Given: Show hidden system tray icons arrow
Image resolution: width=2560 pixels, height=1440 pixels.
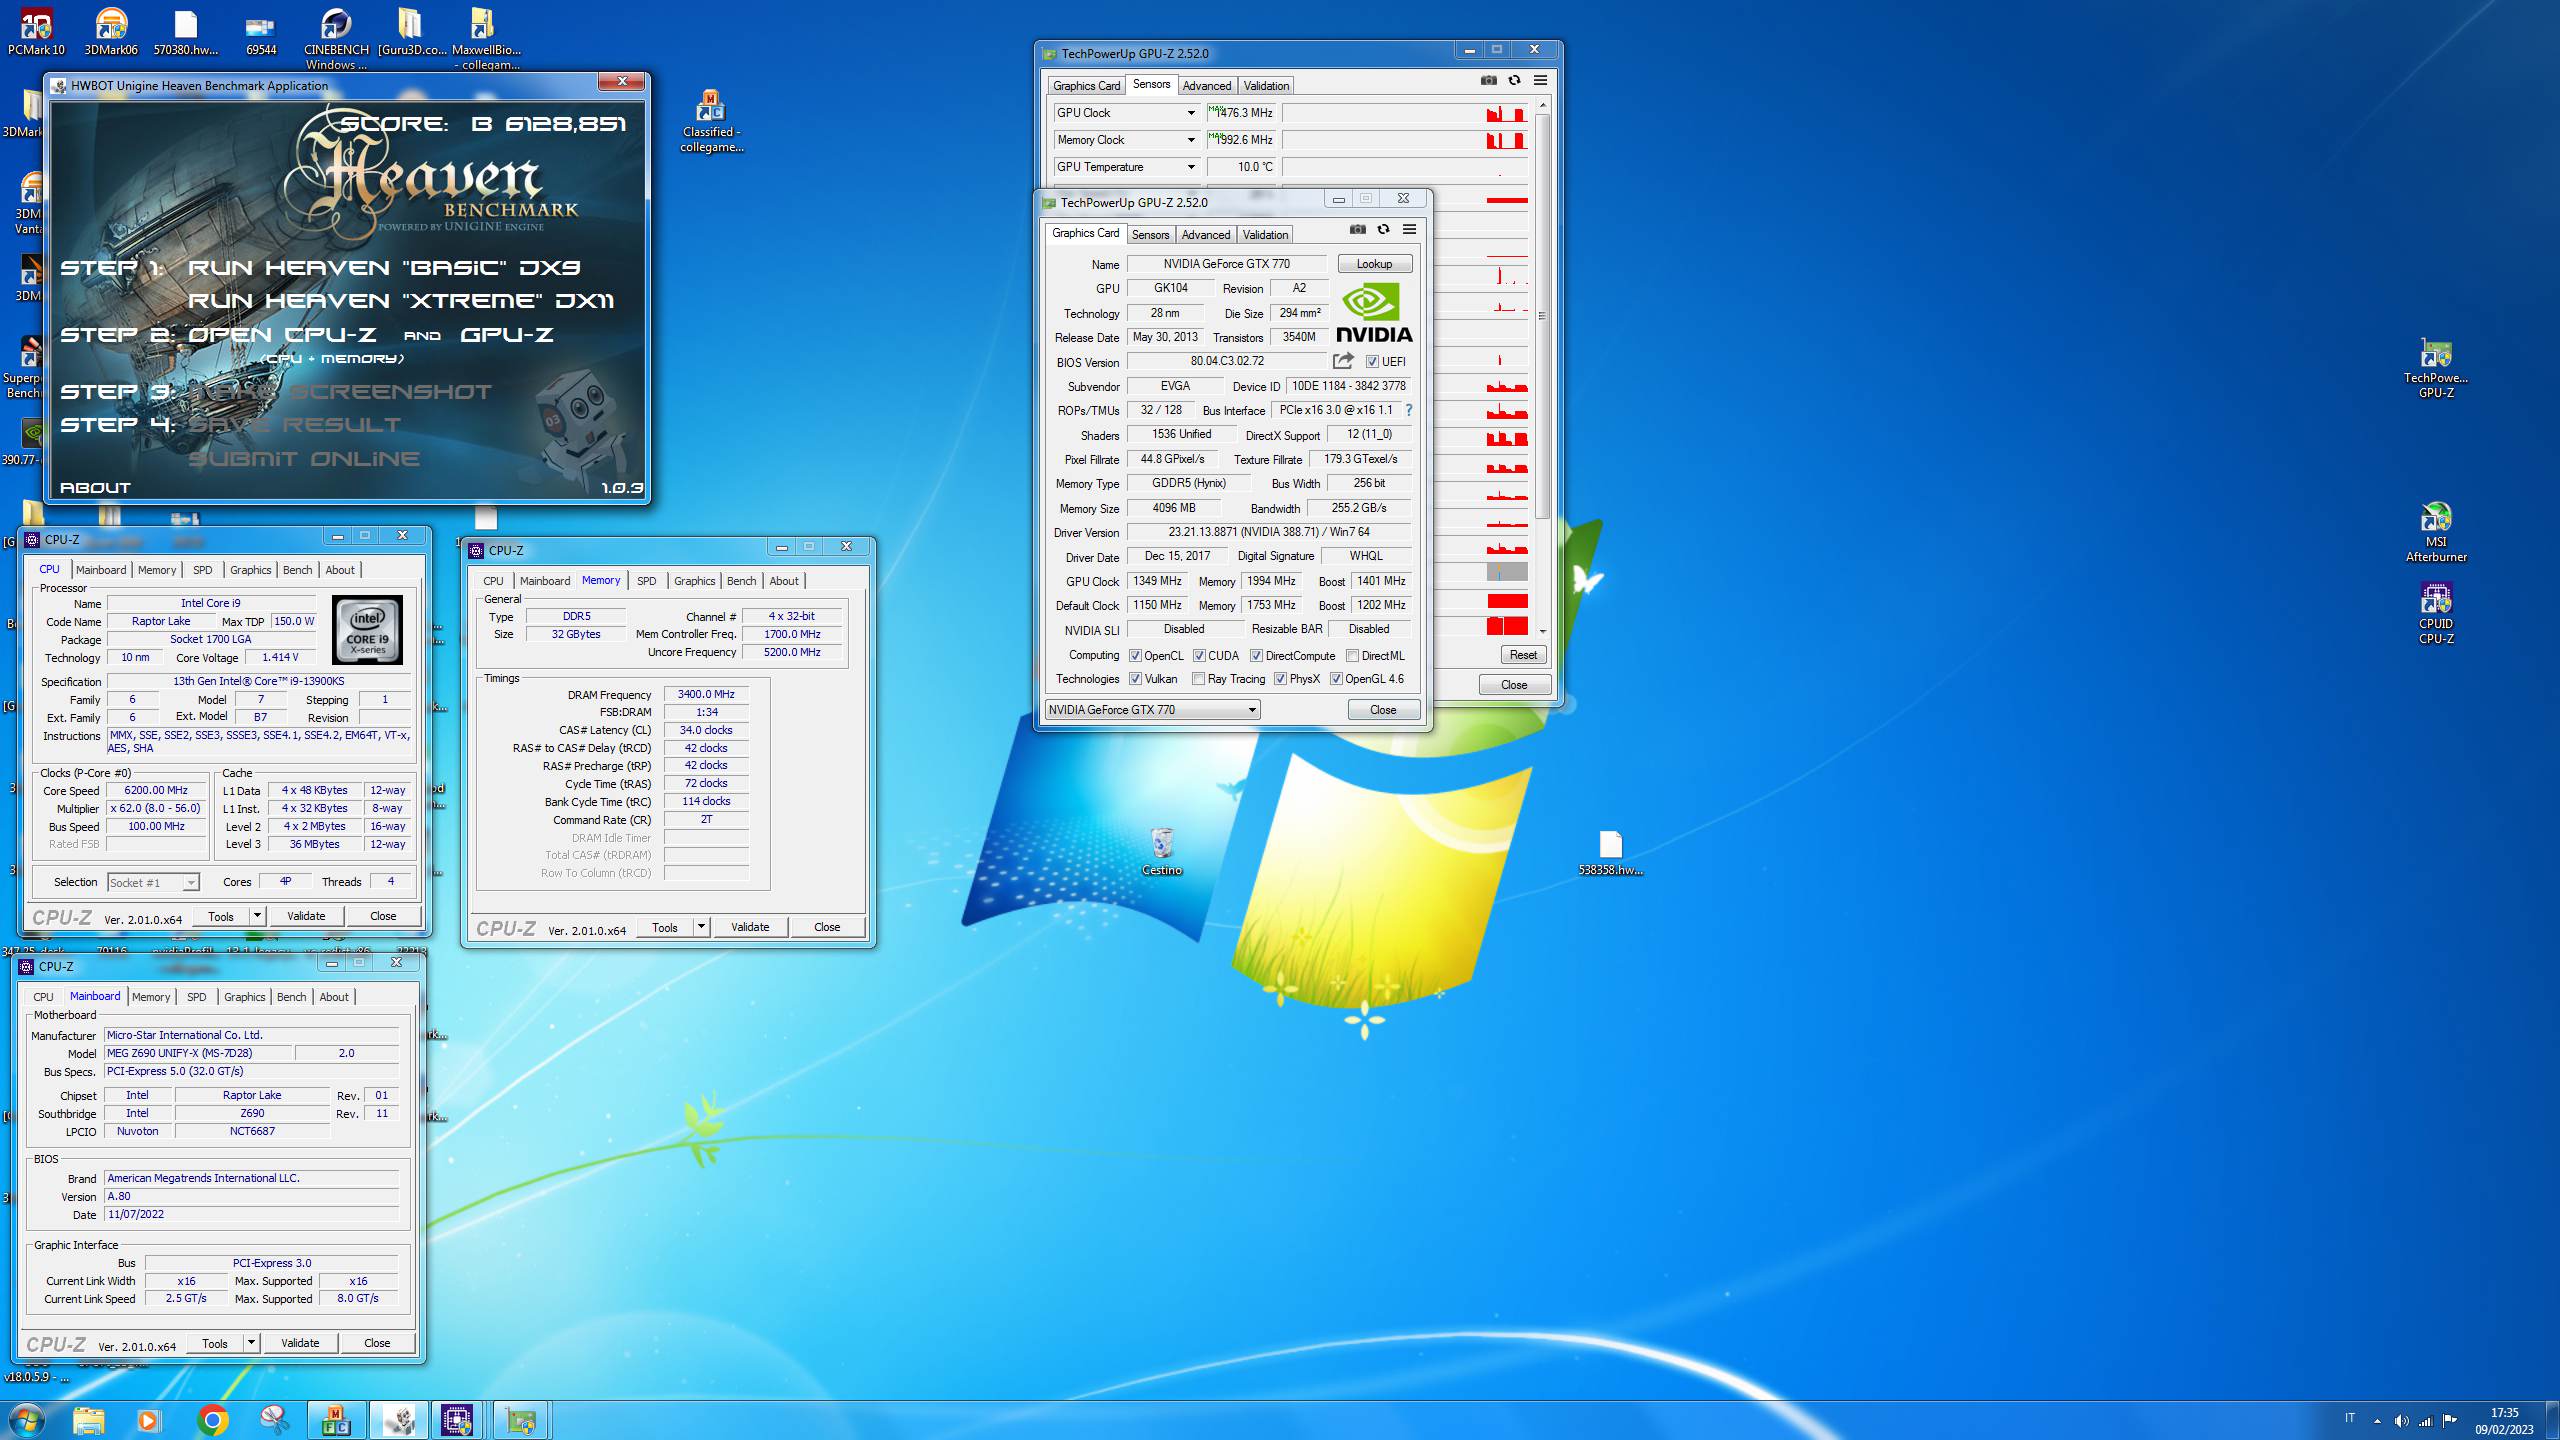Looking at the screenshot, I should coord(2377,1421).
